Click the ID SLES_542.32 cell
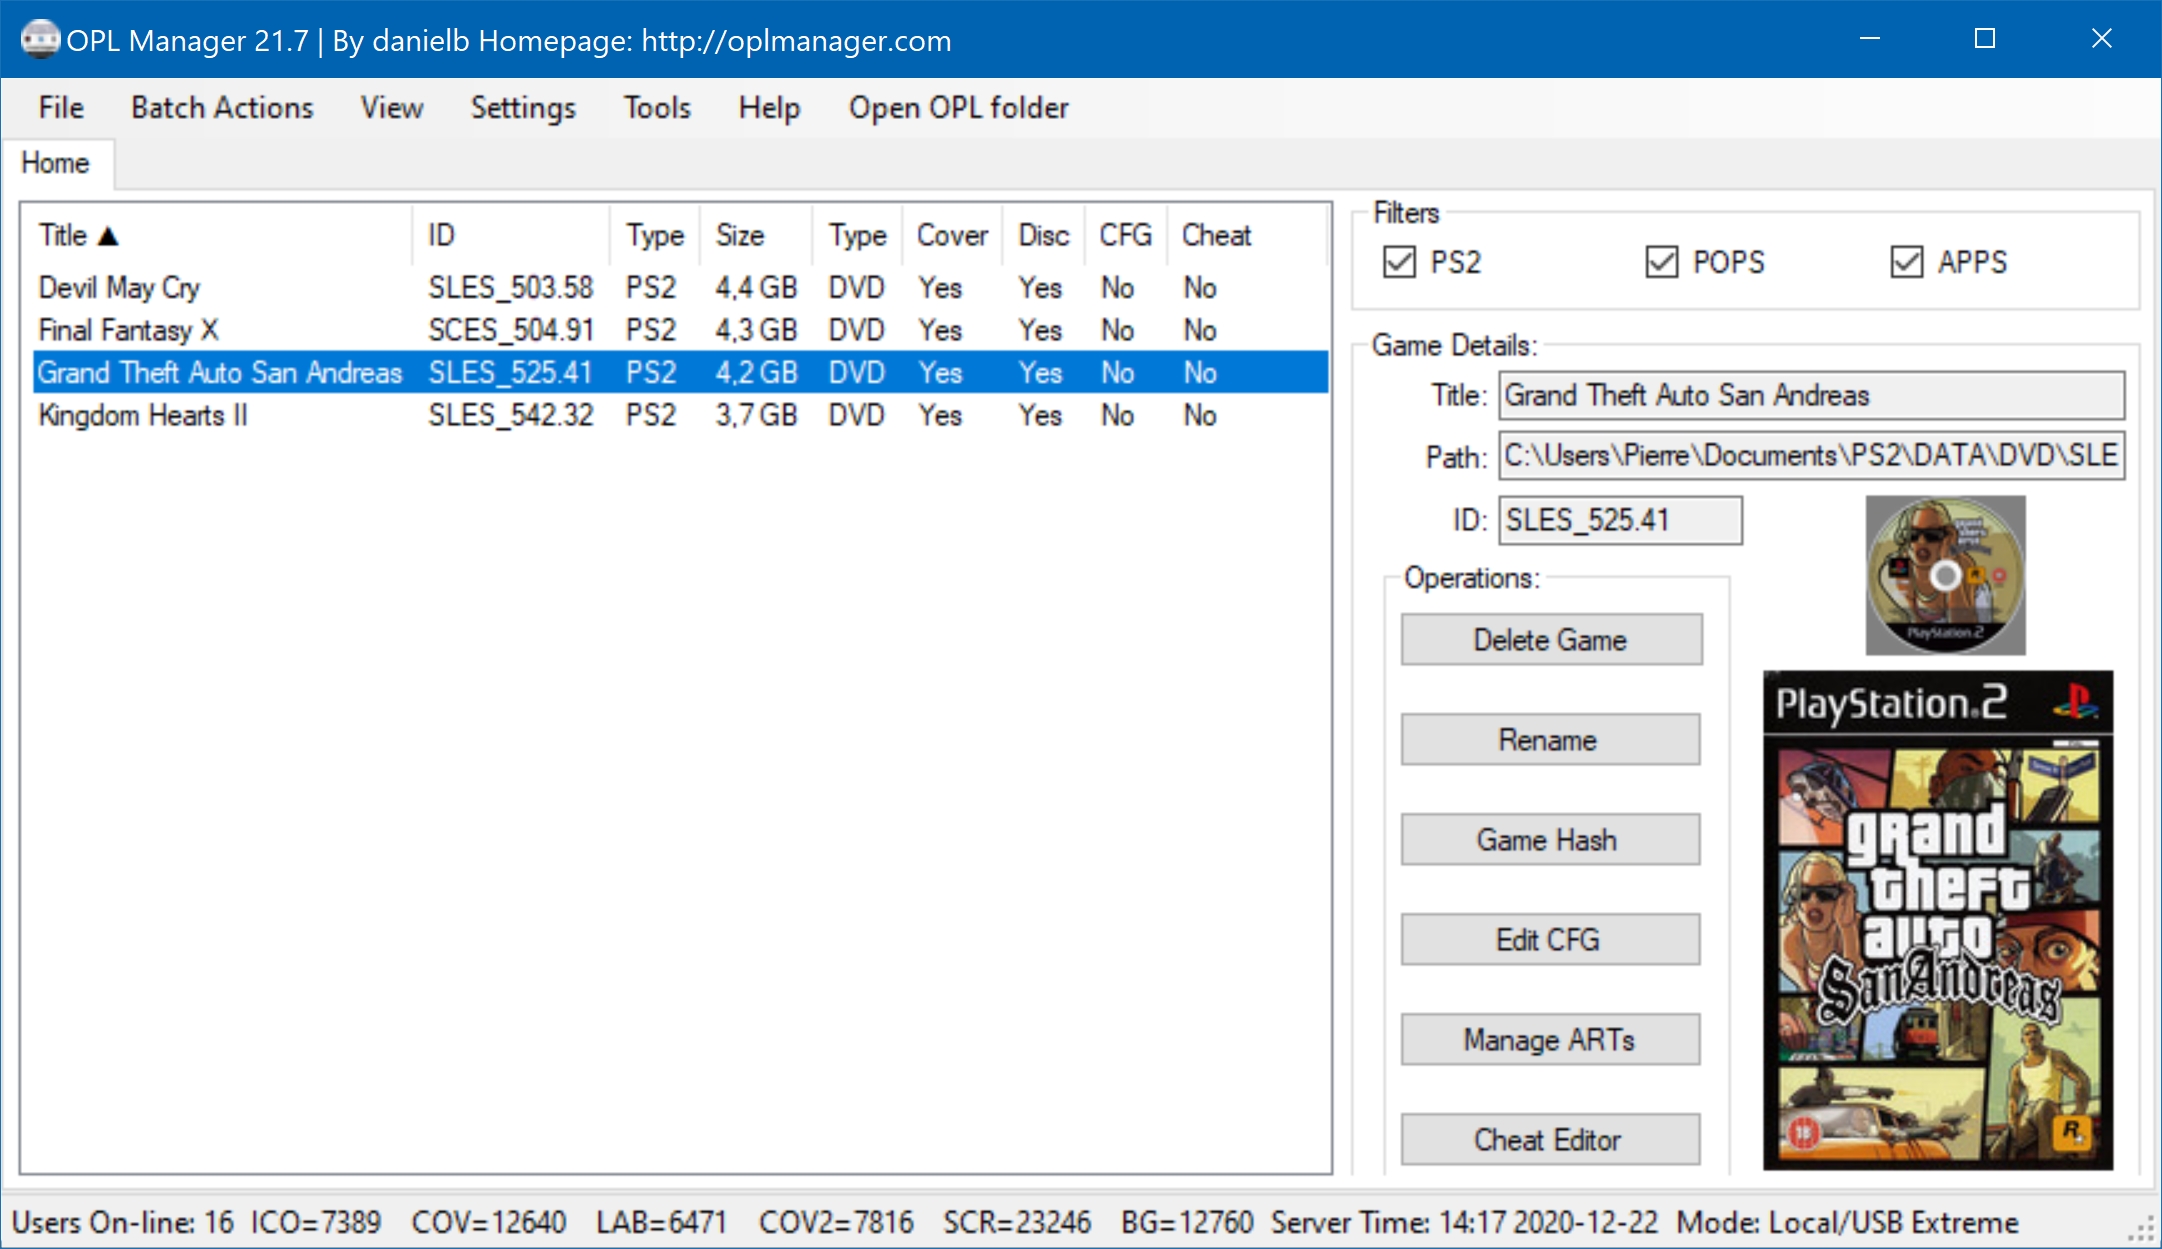 coord(511,415)
